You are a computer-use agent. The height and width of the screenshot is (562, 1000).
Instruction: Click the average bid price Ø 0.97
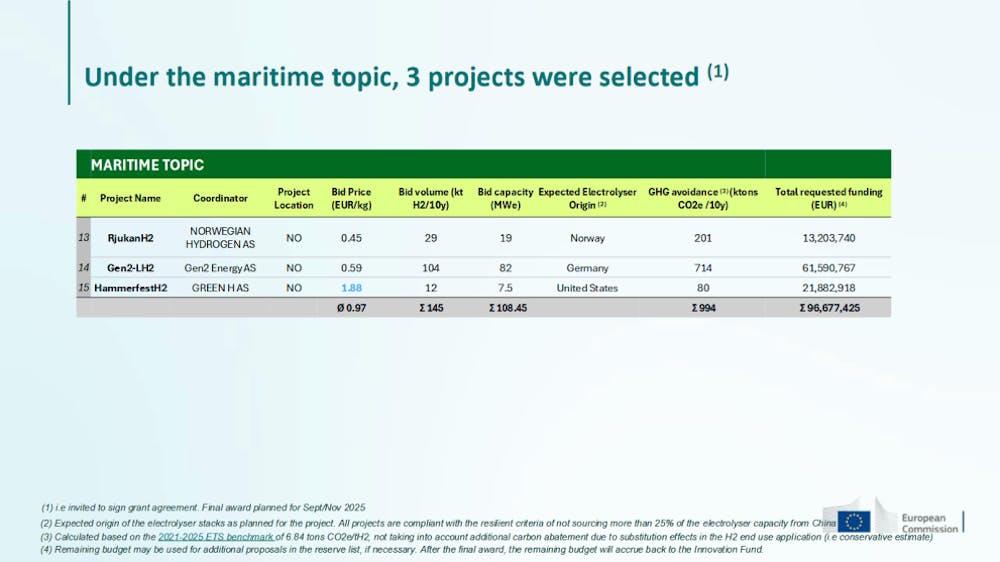pyautogui.click(x=351, y=307)
